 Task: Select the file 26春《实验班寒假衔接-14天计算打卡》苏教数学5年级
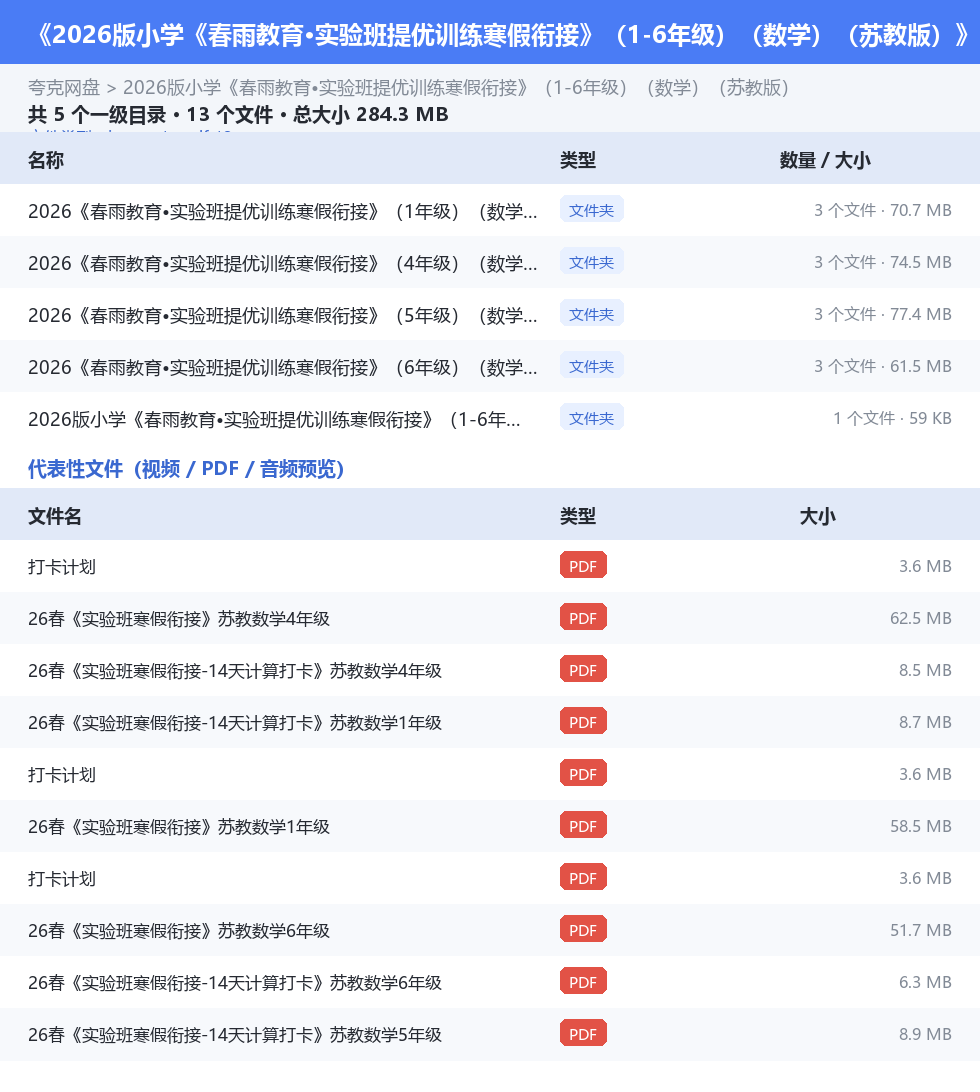(x=235, y=1035)
